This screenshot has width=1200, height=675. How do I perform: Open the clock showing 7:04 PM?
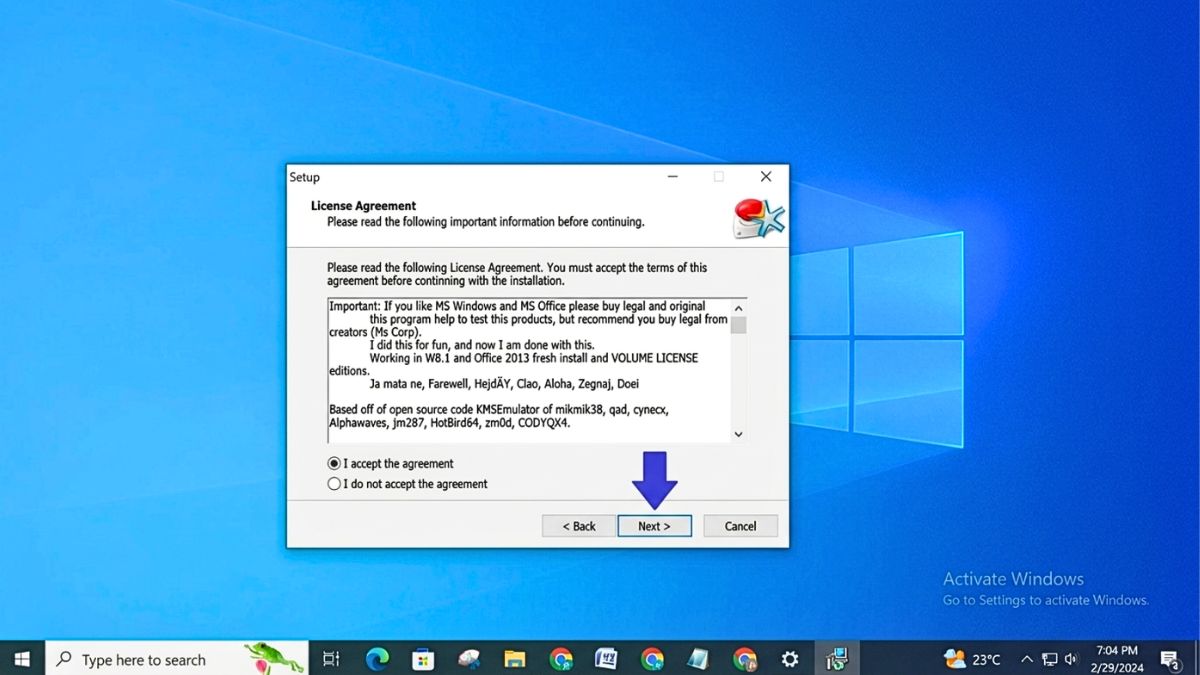coord(1117,659)
